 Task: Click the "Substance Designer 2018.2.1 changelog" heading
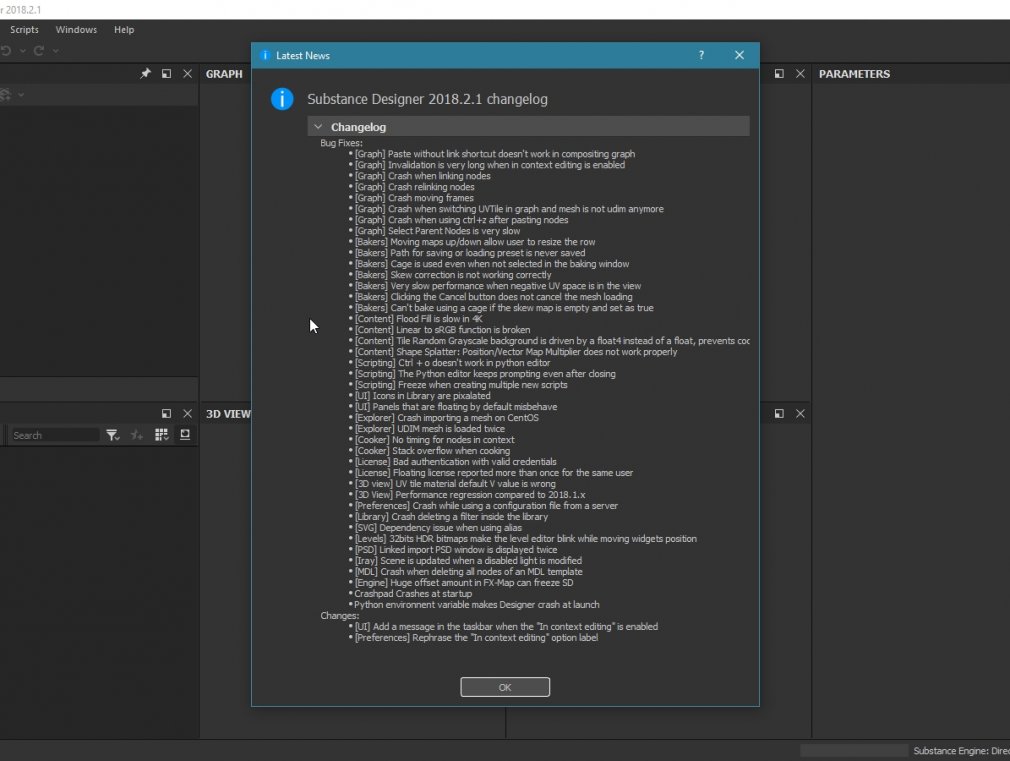point(428,99)
